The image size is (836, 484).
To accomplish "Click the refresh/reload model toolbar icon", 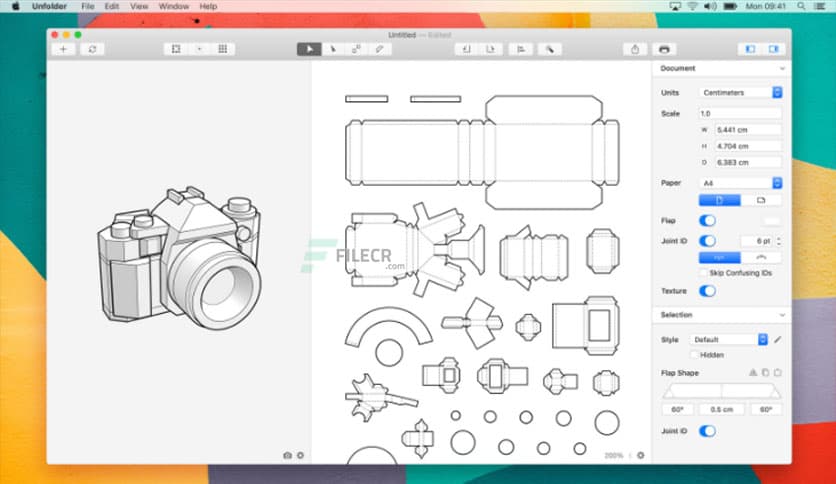I will [x=93, y=49].
